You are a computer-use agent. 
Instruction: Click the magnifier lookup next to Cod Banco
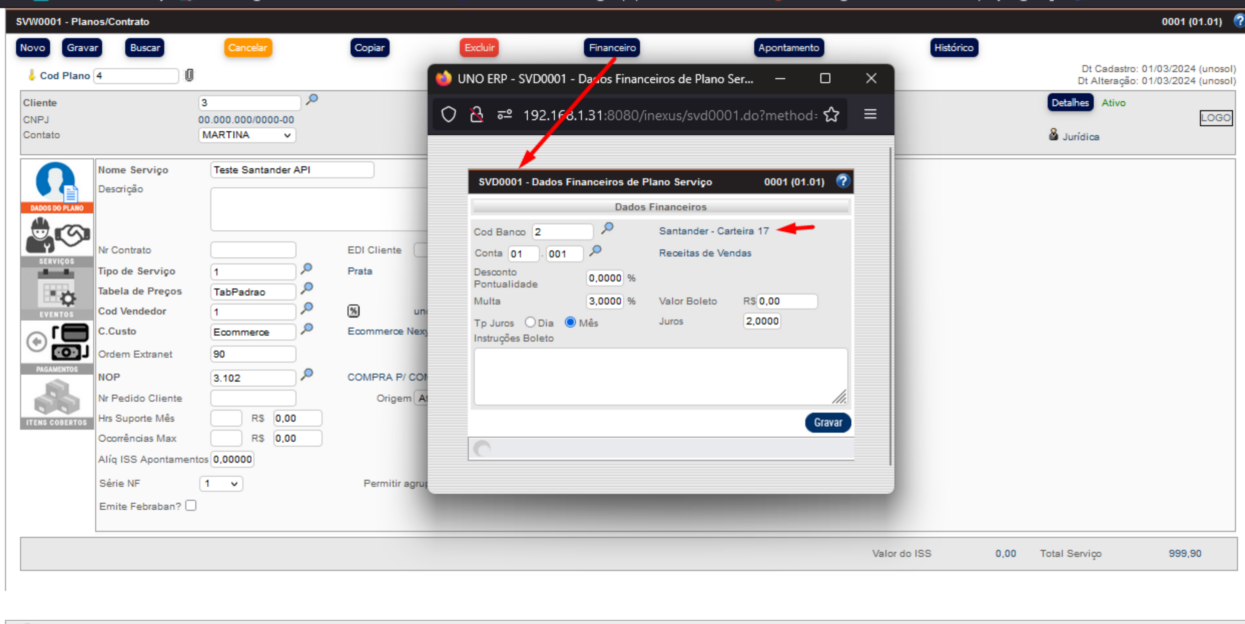(x=607, y=229)
